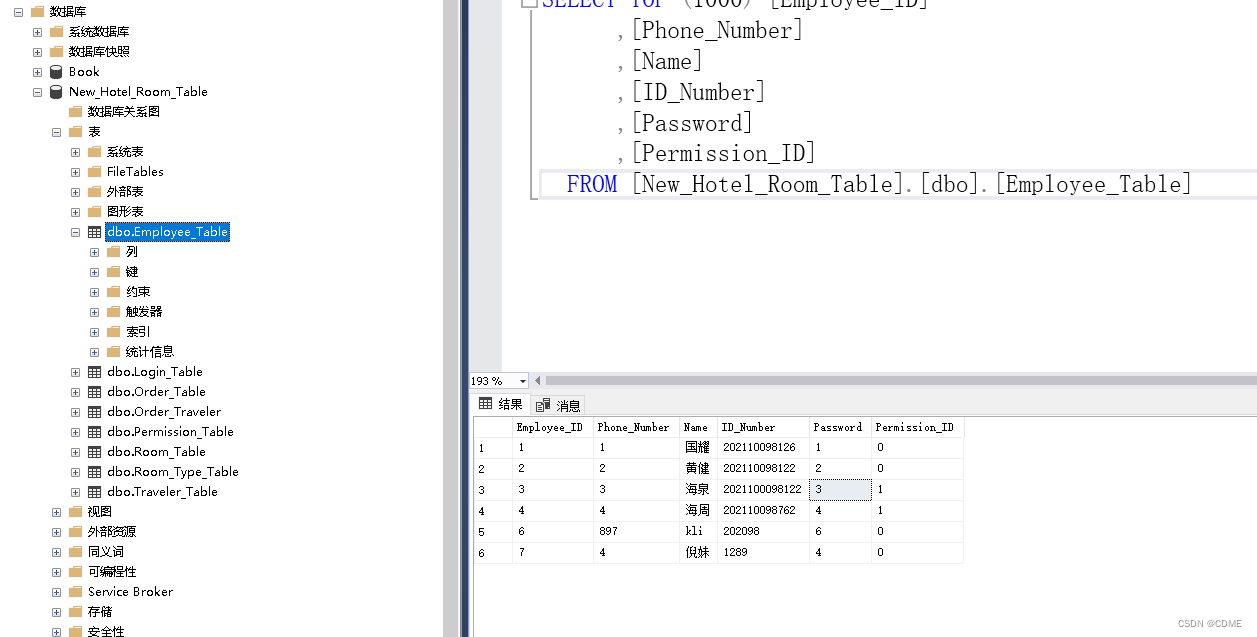This screenshot has width=1257, height=637.
Task: Collapse the New_Hotel_Room_Table database node
Action: click(38, 92)
